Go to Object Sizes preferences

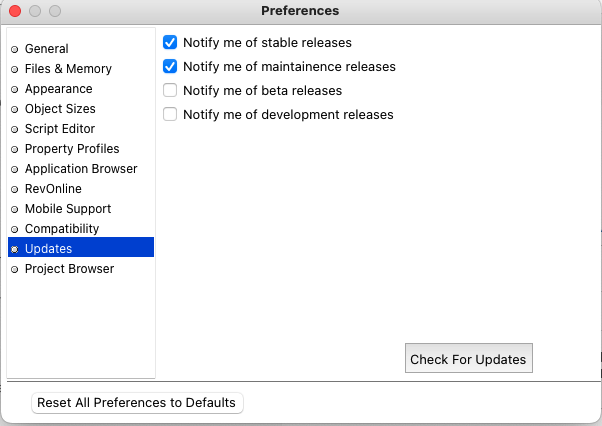pos(60,109)
